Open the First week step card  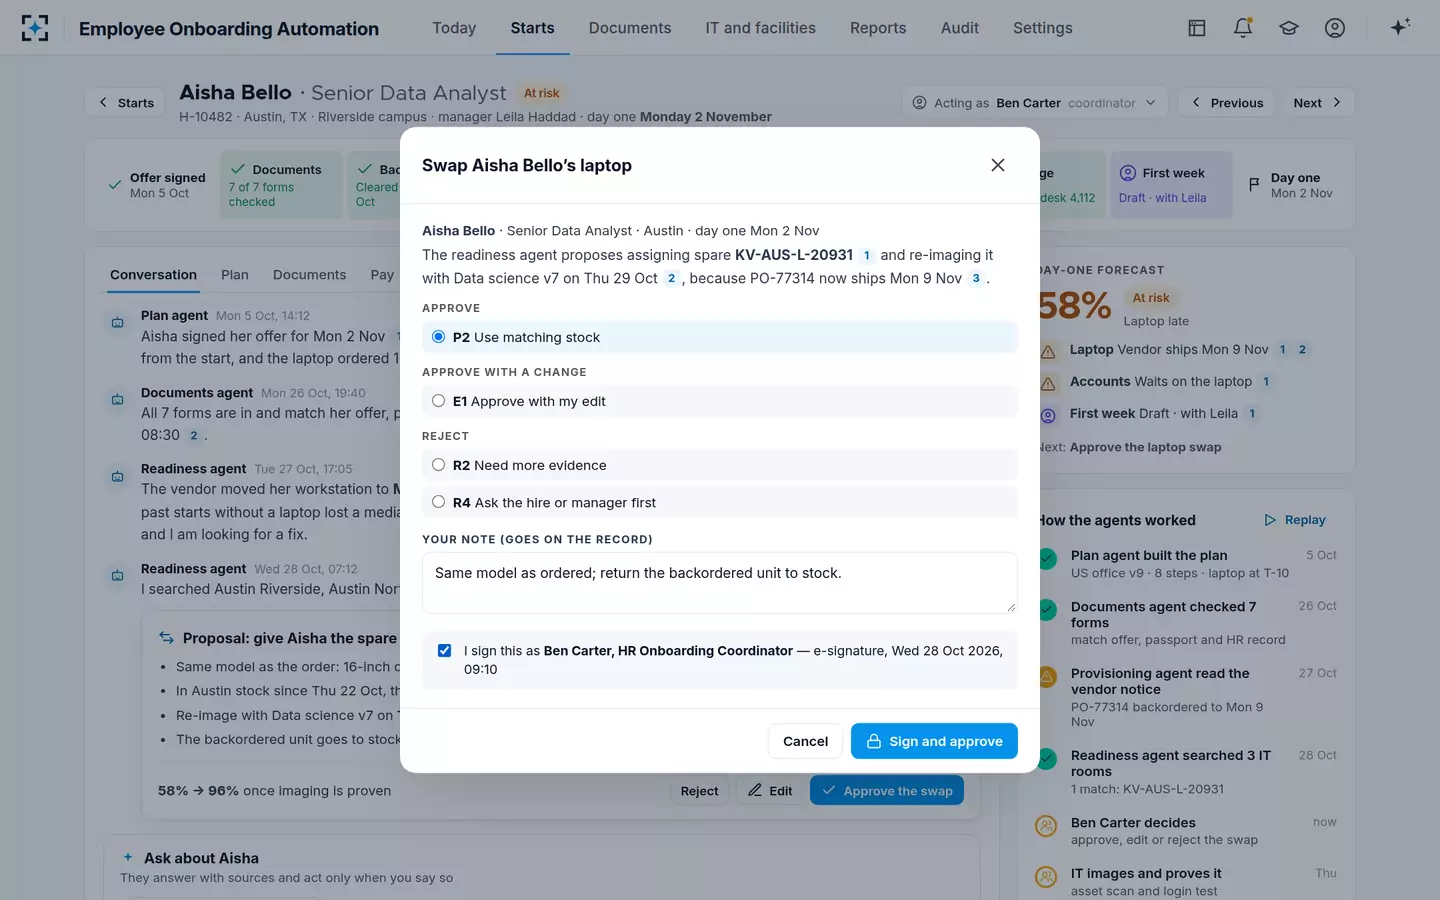(x=1171, y=185)
